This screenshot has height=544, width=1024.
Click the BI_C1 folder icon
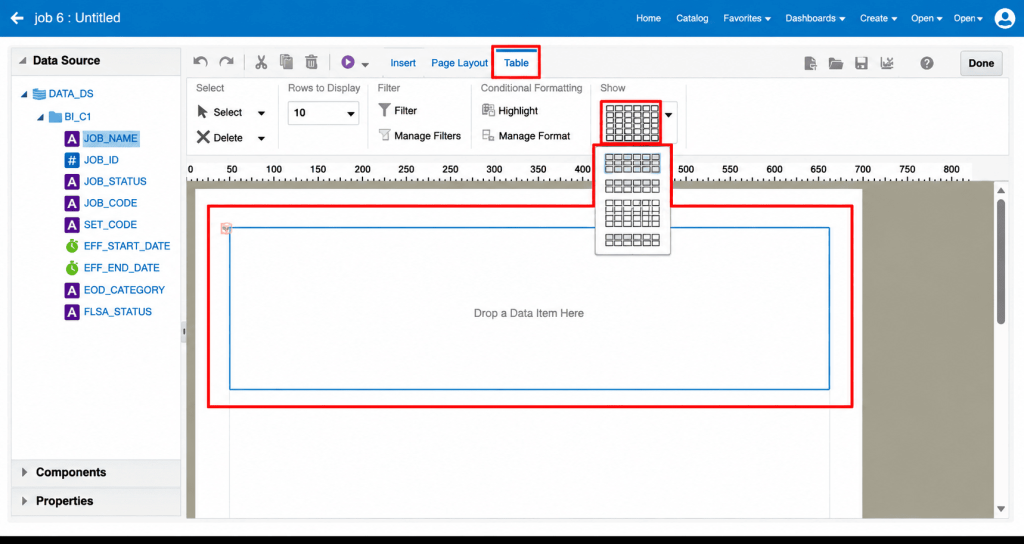coord(56,117)
